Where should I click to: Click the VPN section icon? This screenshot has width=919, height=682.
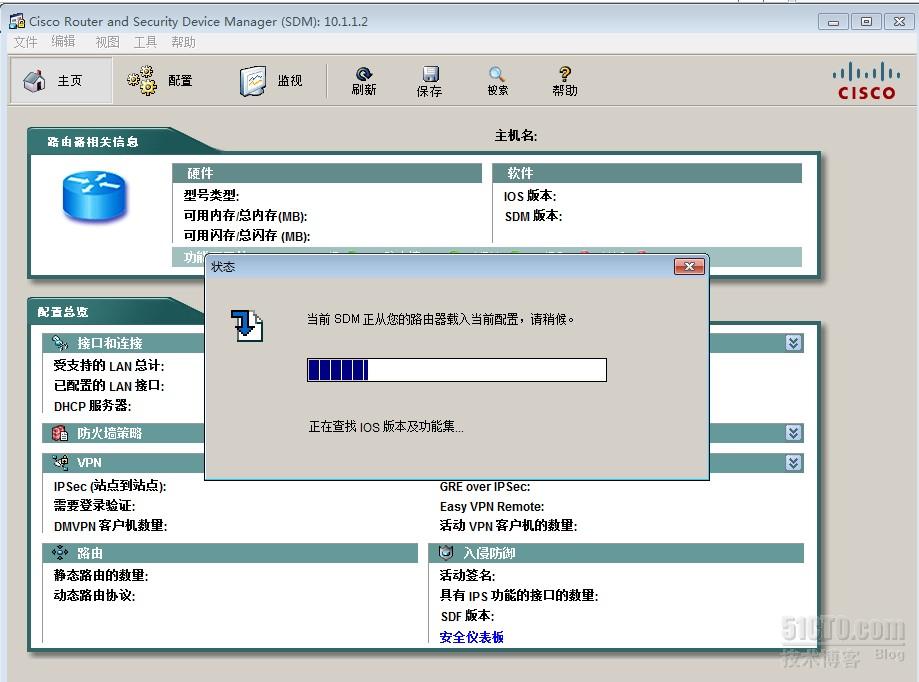[60, 462]
